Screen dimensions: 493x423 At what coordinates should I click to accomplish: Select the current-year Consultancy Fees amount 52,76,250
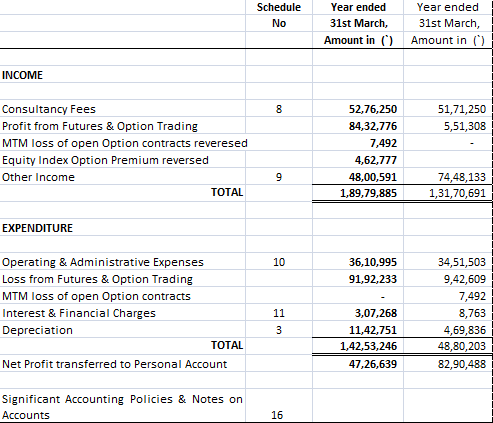(358, 109)
